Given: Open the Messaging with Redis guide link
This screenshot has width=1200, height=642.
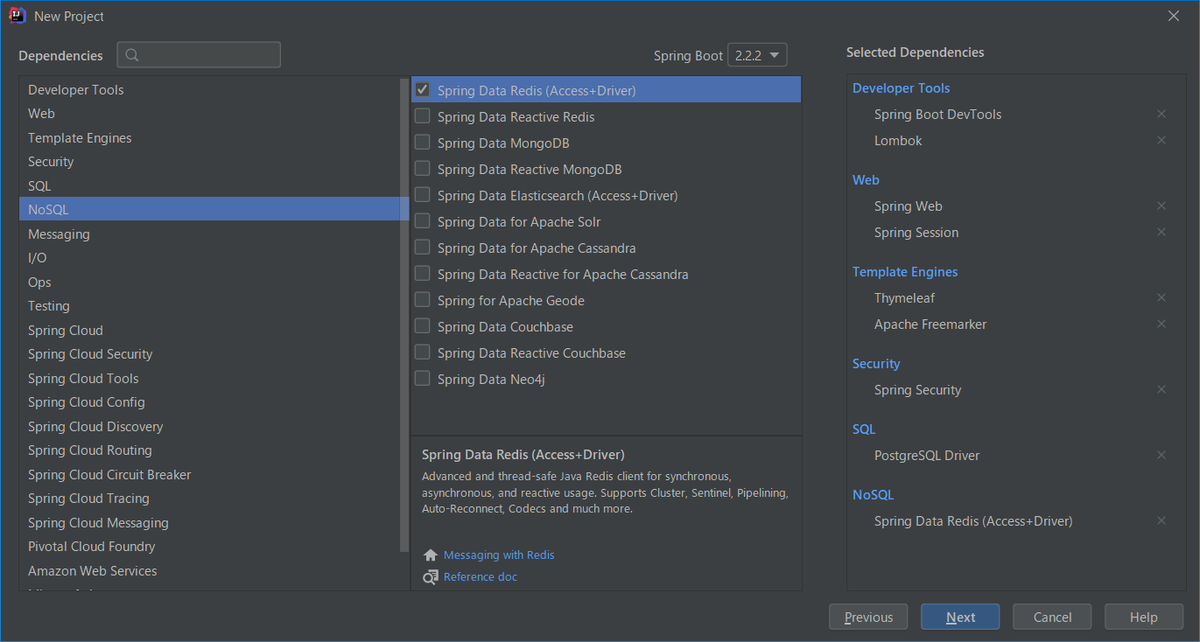Looking at the screenshot, I should (499, 555).
